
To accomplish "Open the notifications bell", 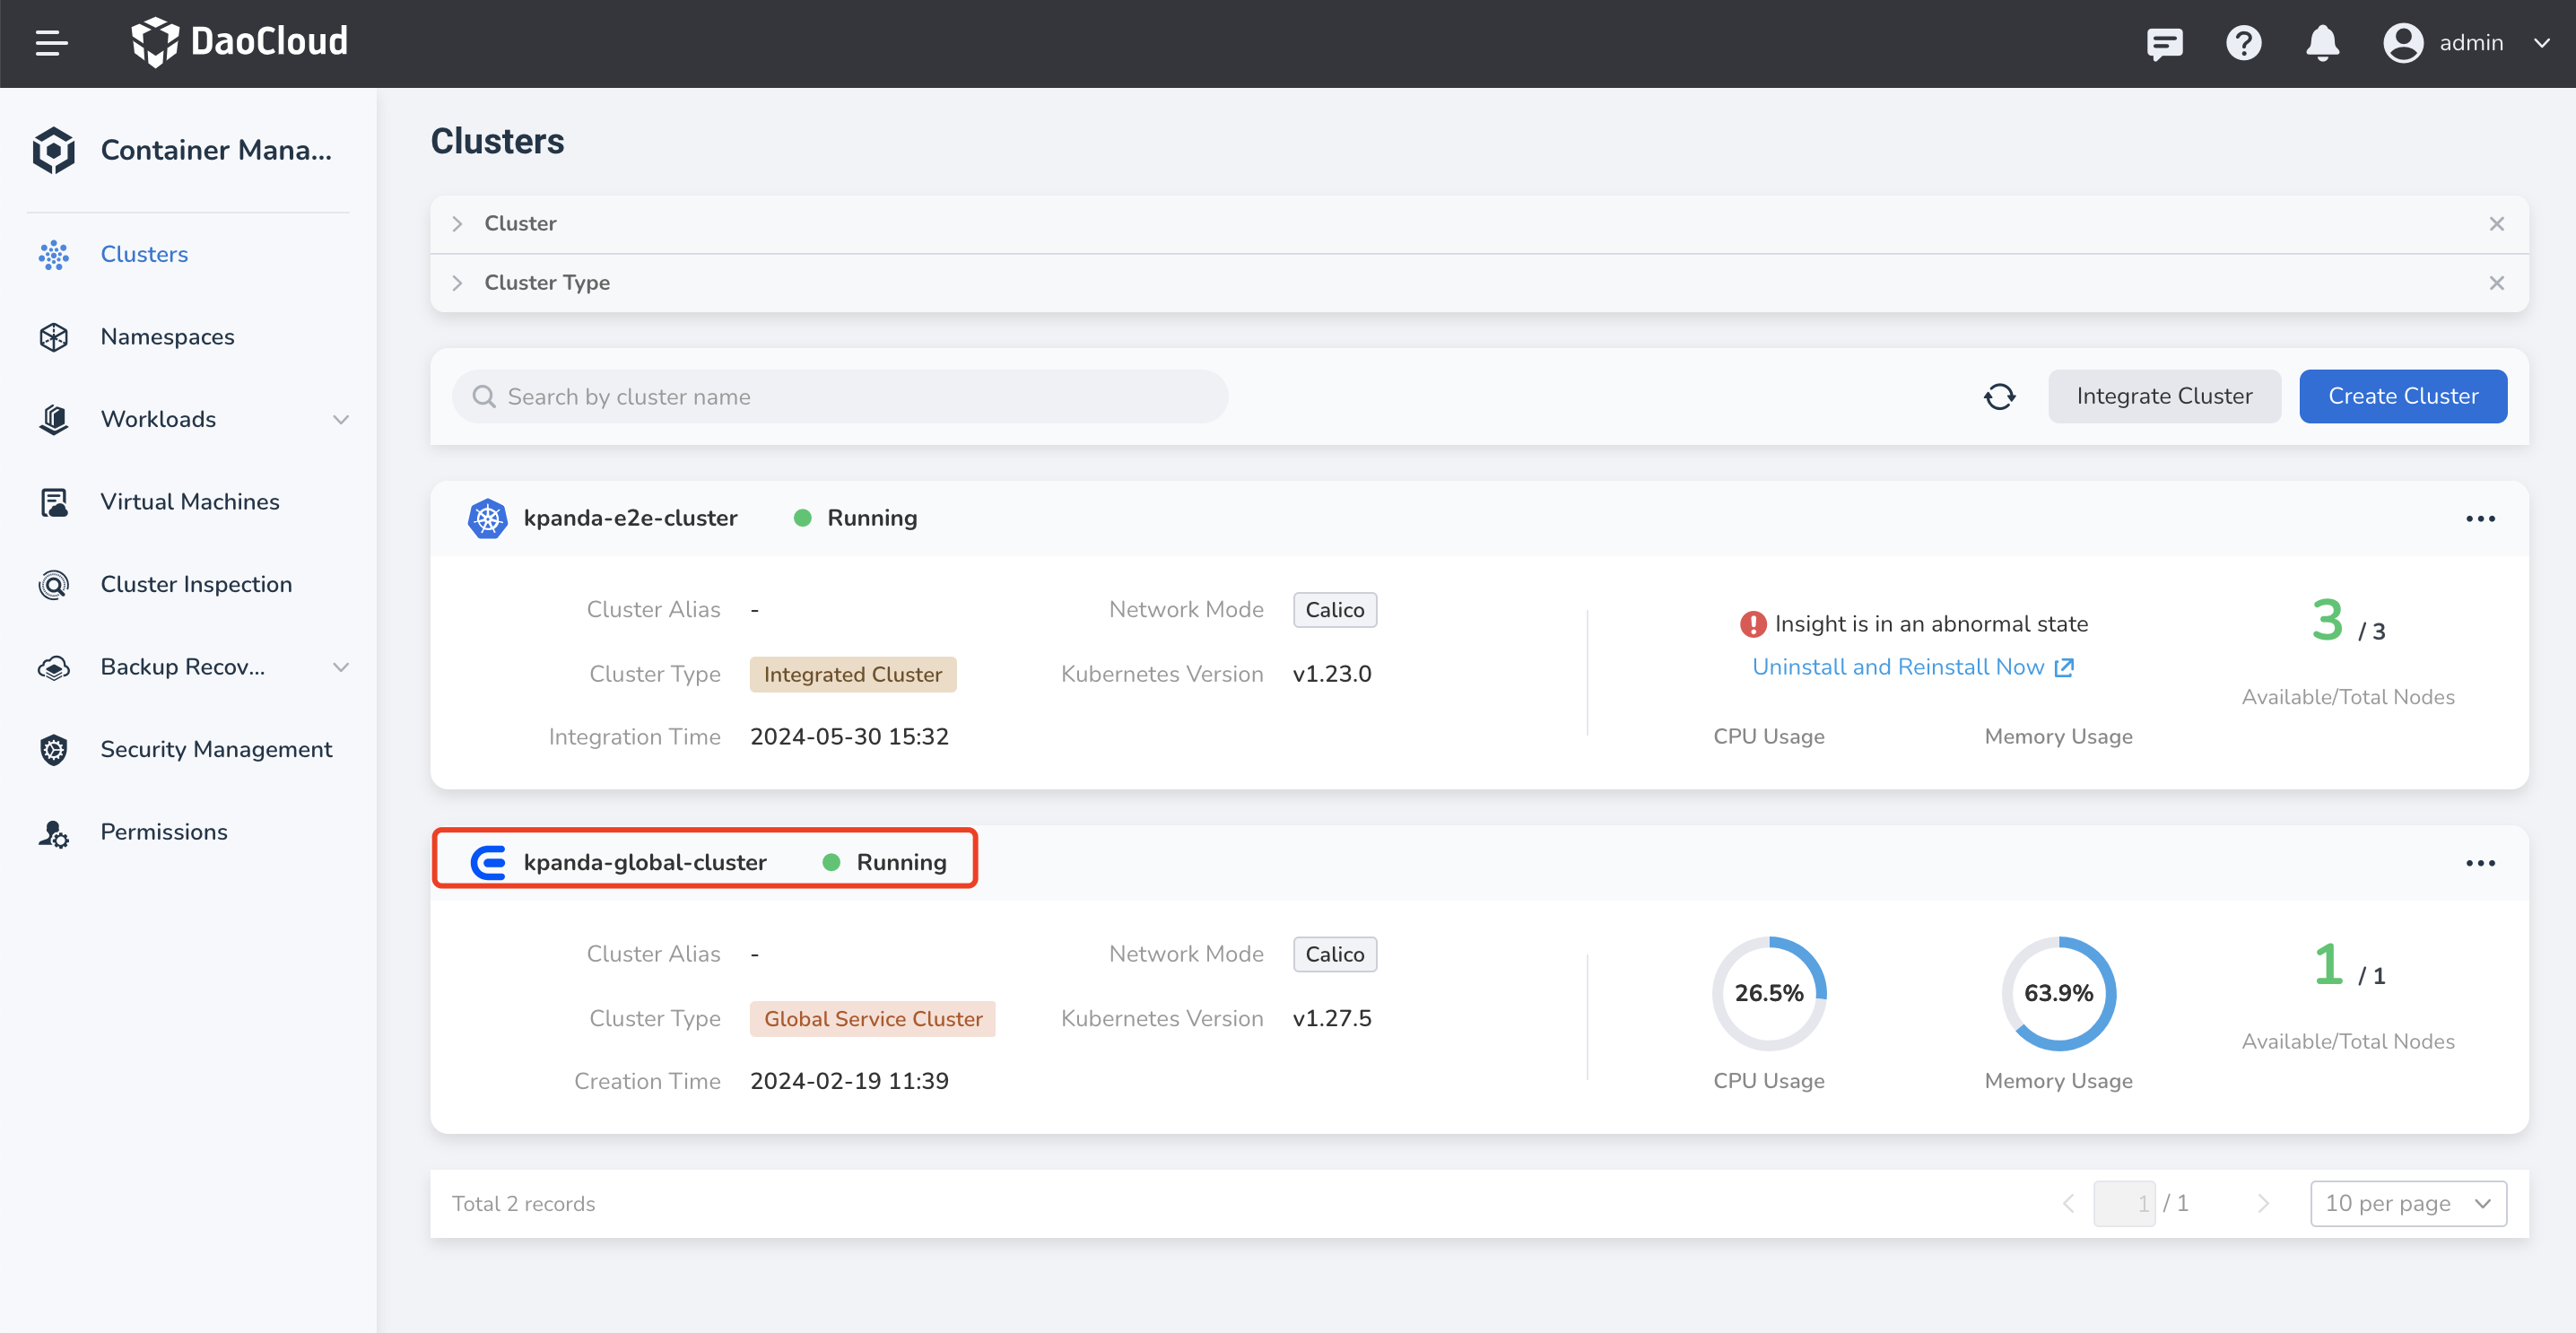I will (2322, 43).
